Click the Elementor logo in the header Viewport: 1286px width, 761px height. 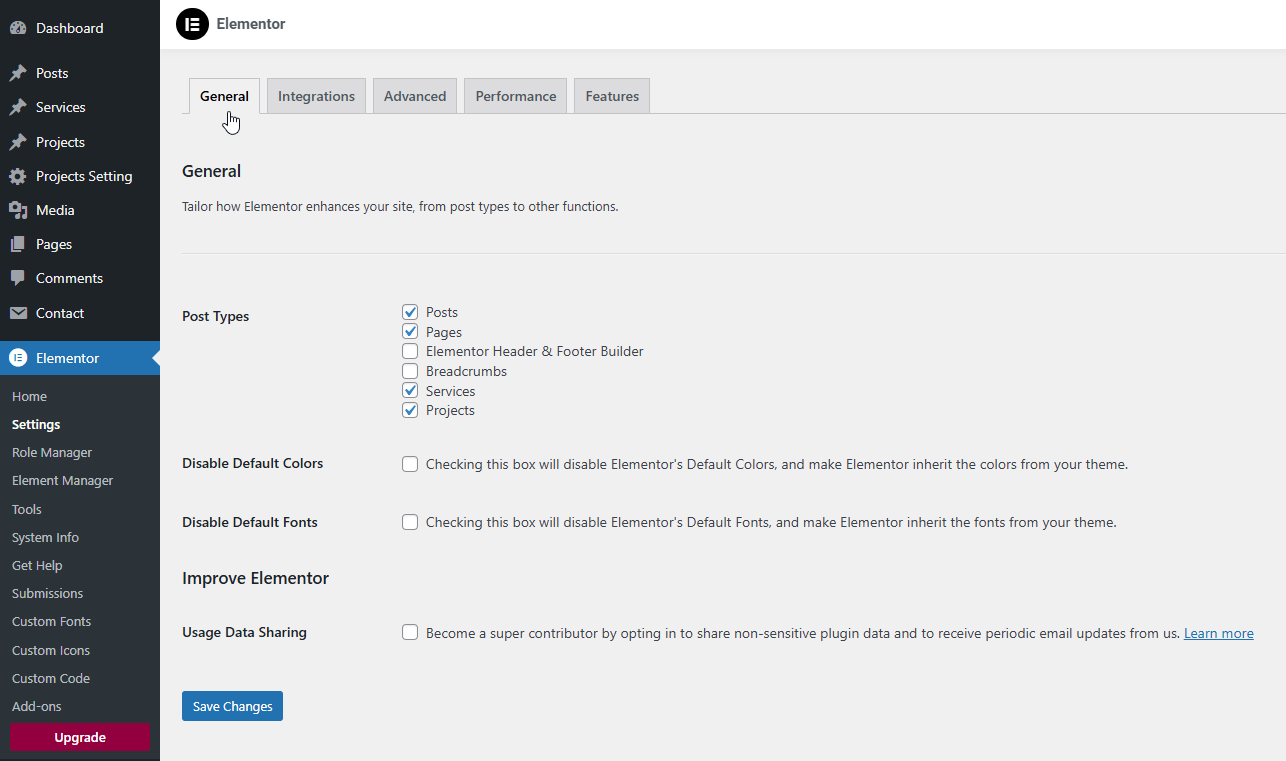[192, 24]
